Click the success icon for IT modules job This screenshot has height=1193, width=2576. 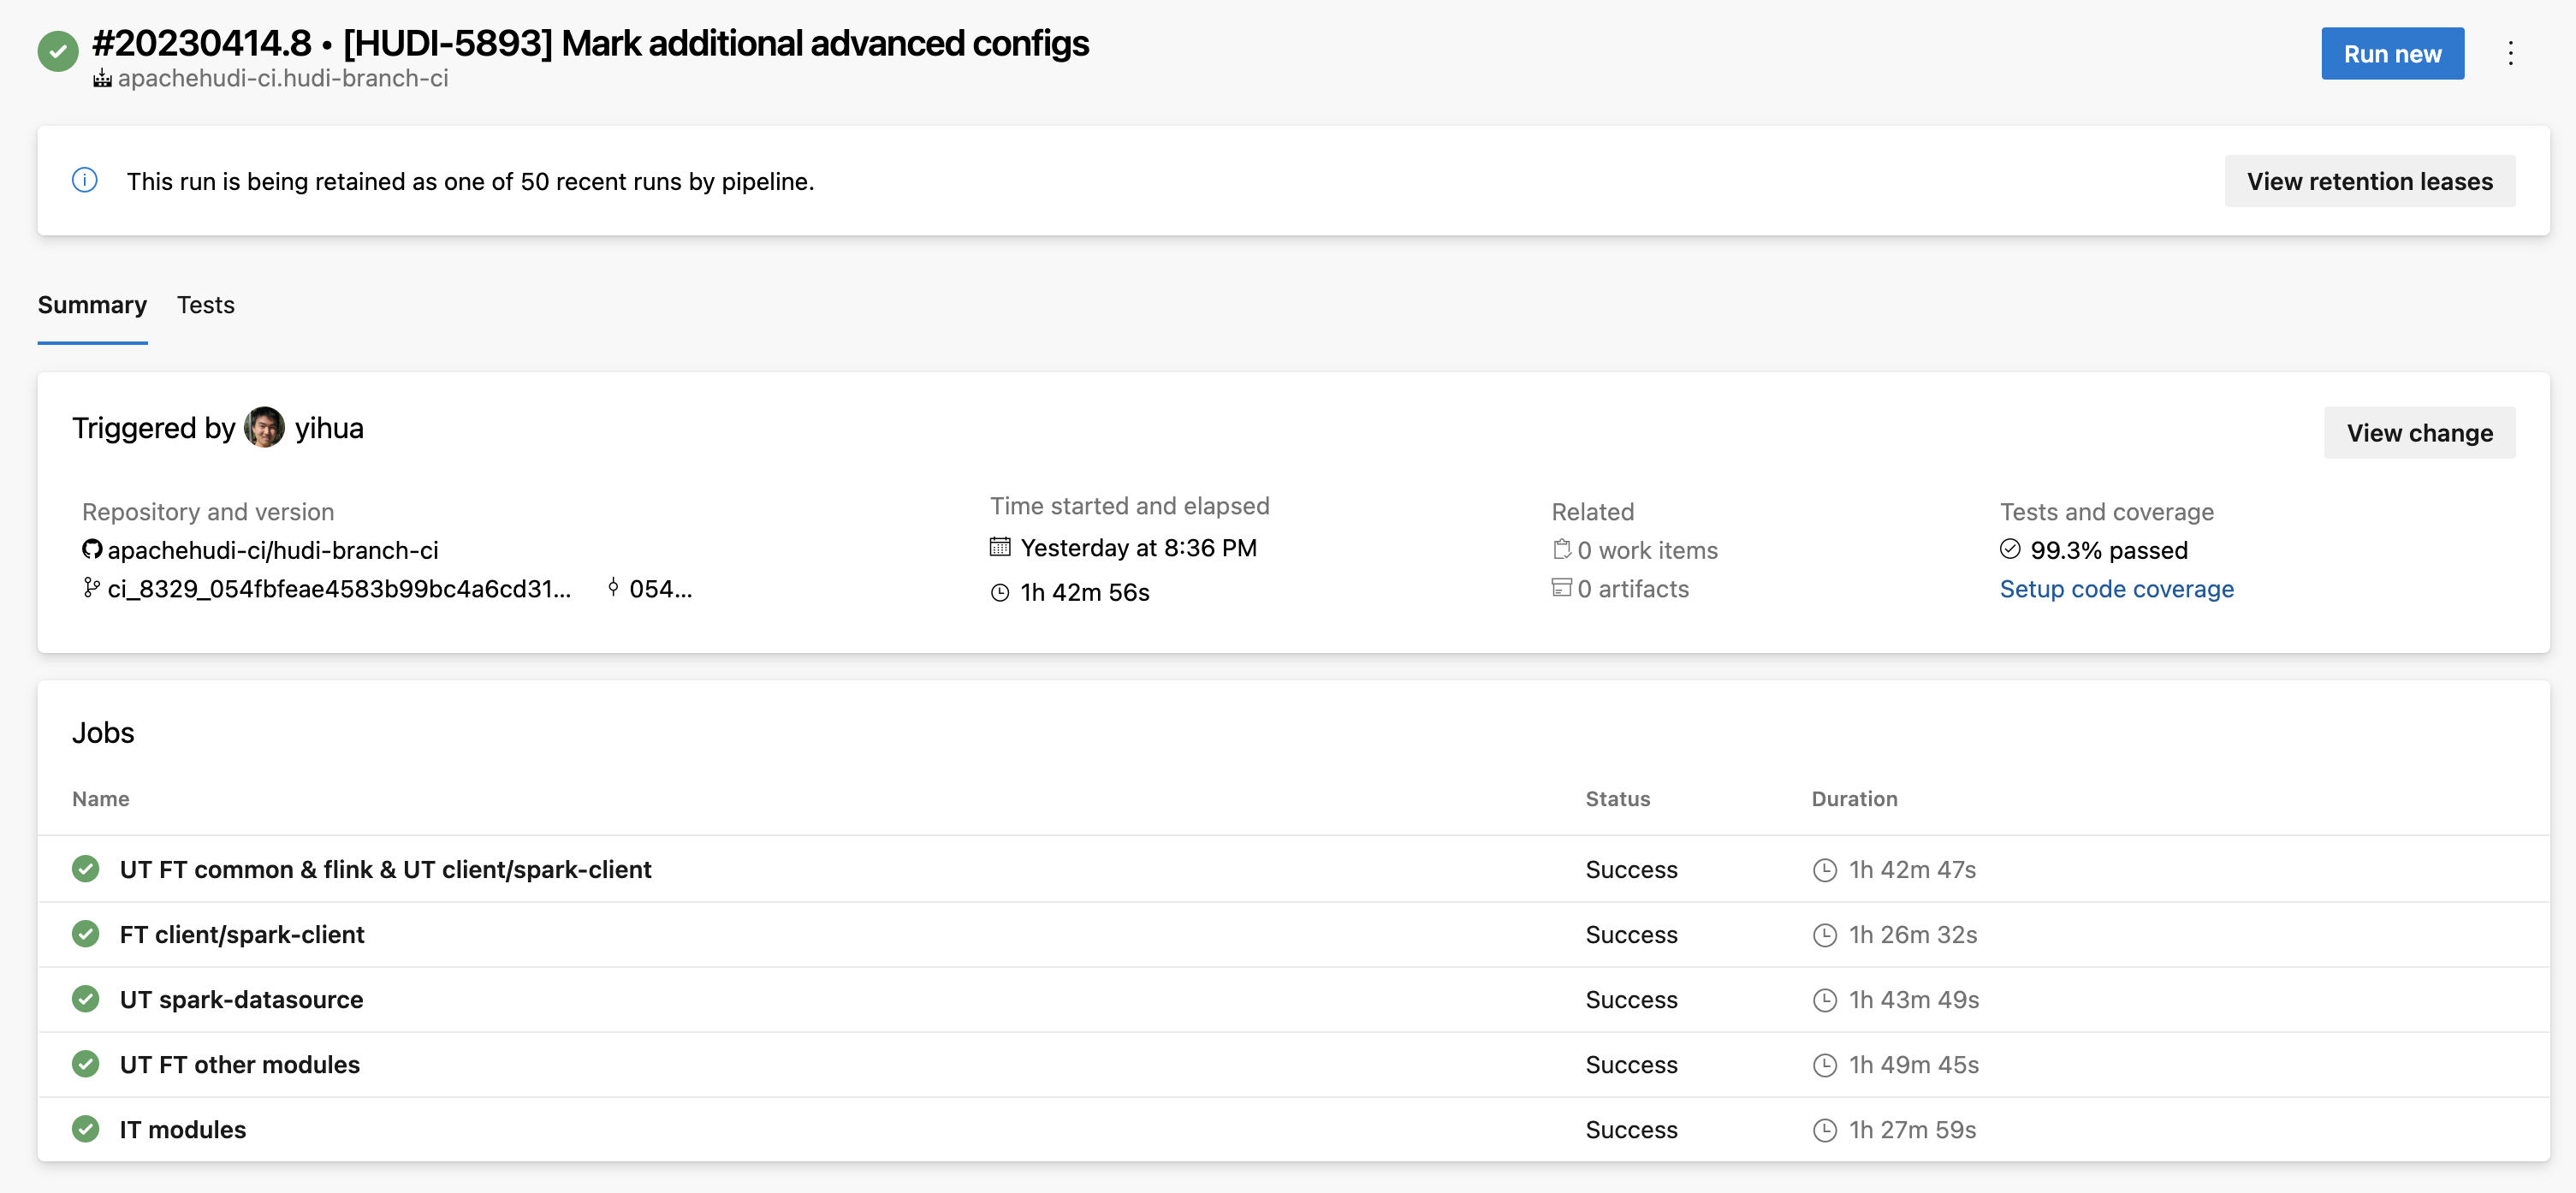[x=86, y=1129]
